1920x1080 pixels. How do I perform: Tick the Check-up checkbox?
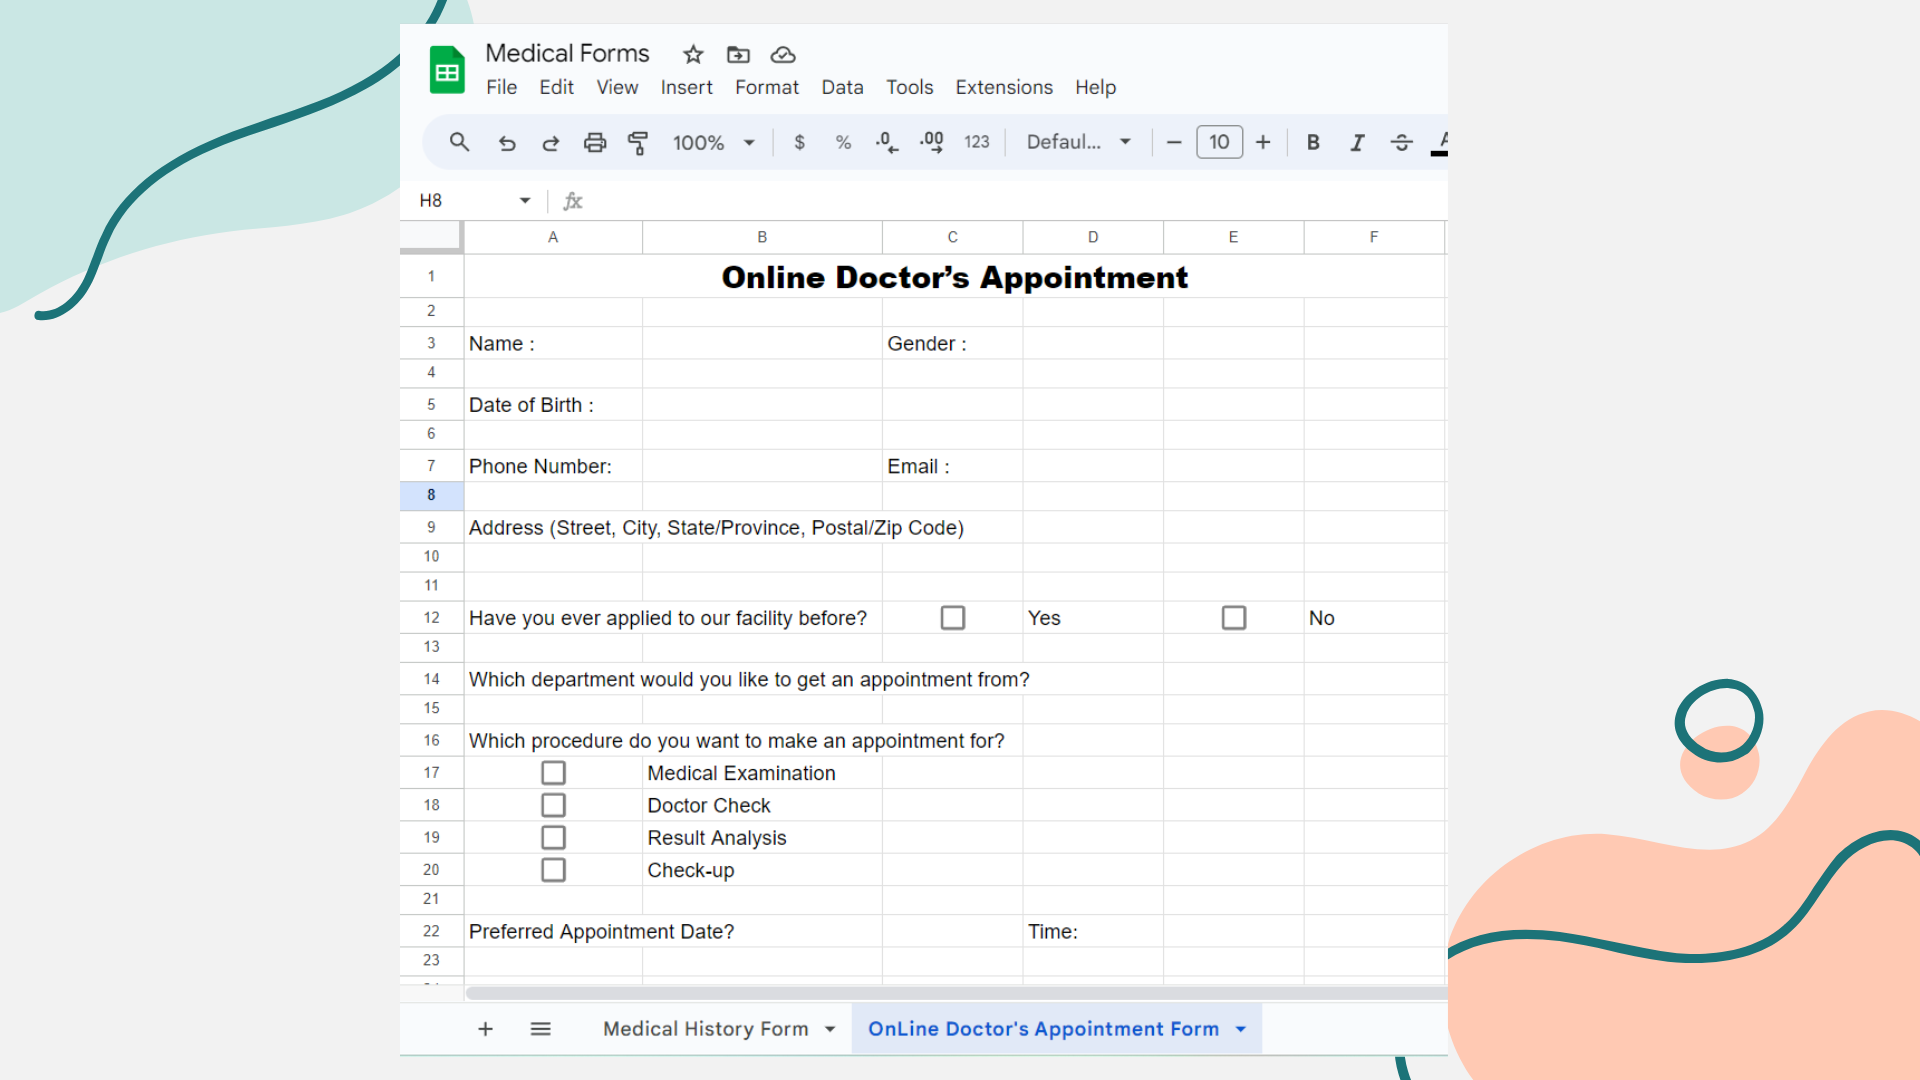553,870
